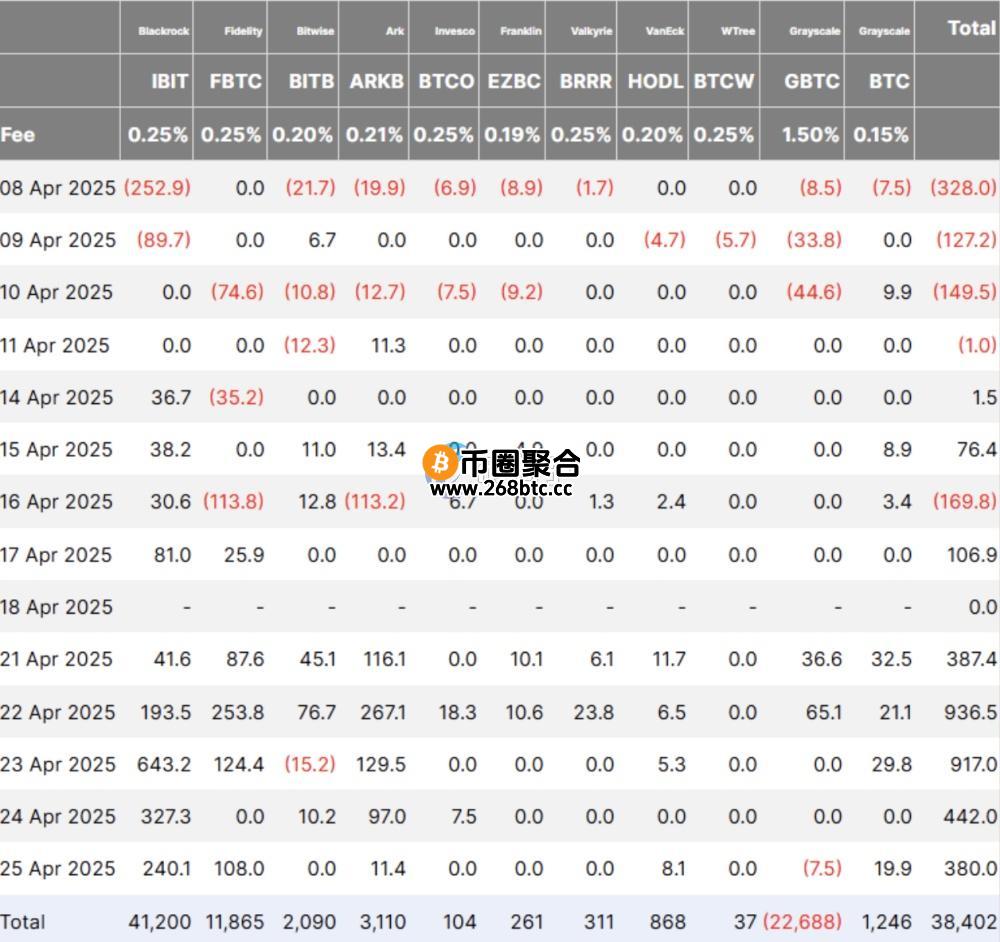
Task: Select the 0.21% ARKB fee cell
Action: [x=374, y=135]
